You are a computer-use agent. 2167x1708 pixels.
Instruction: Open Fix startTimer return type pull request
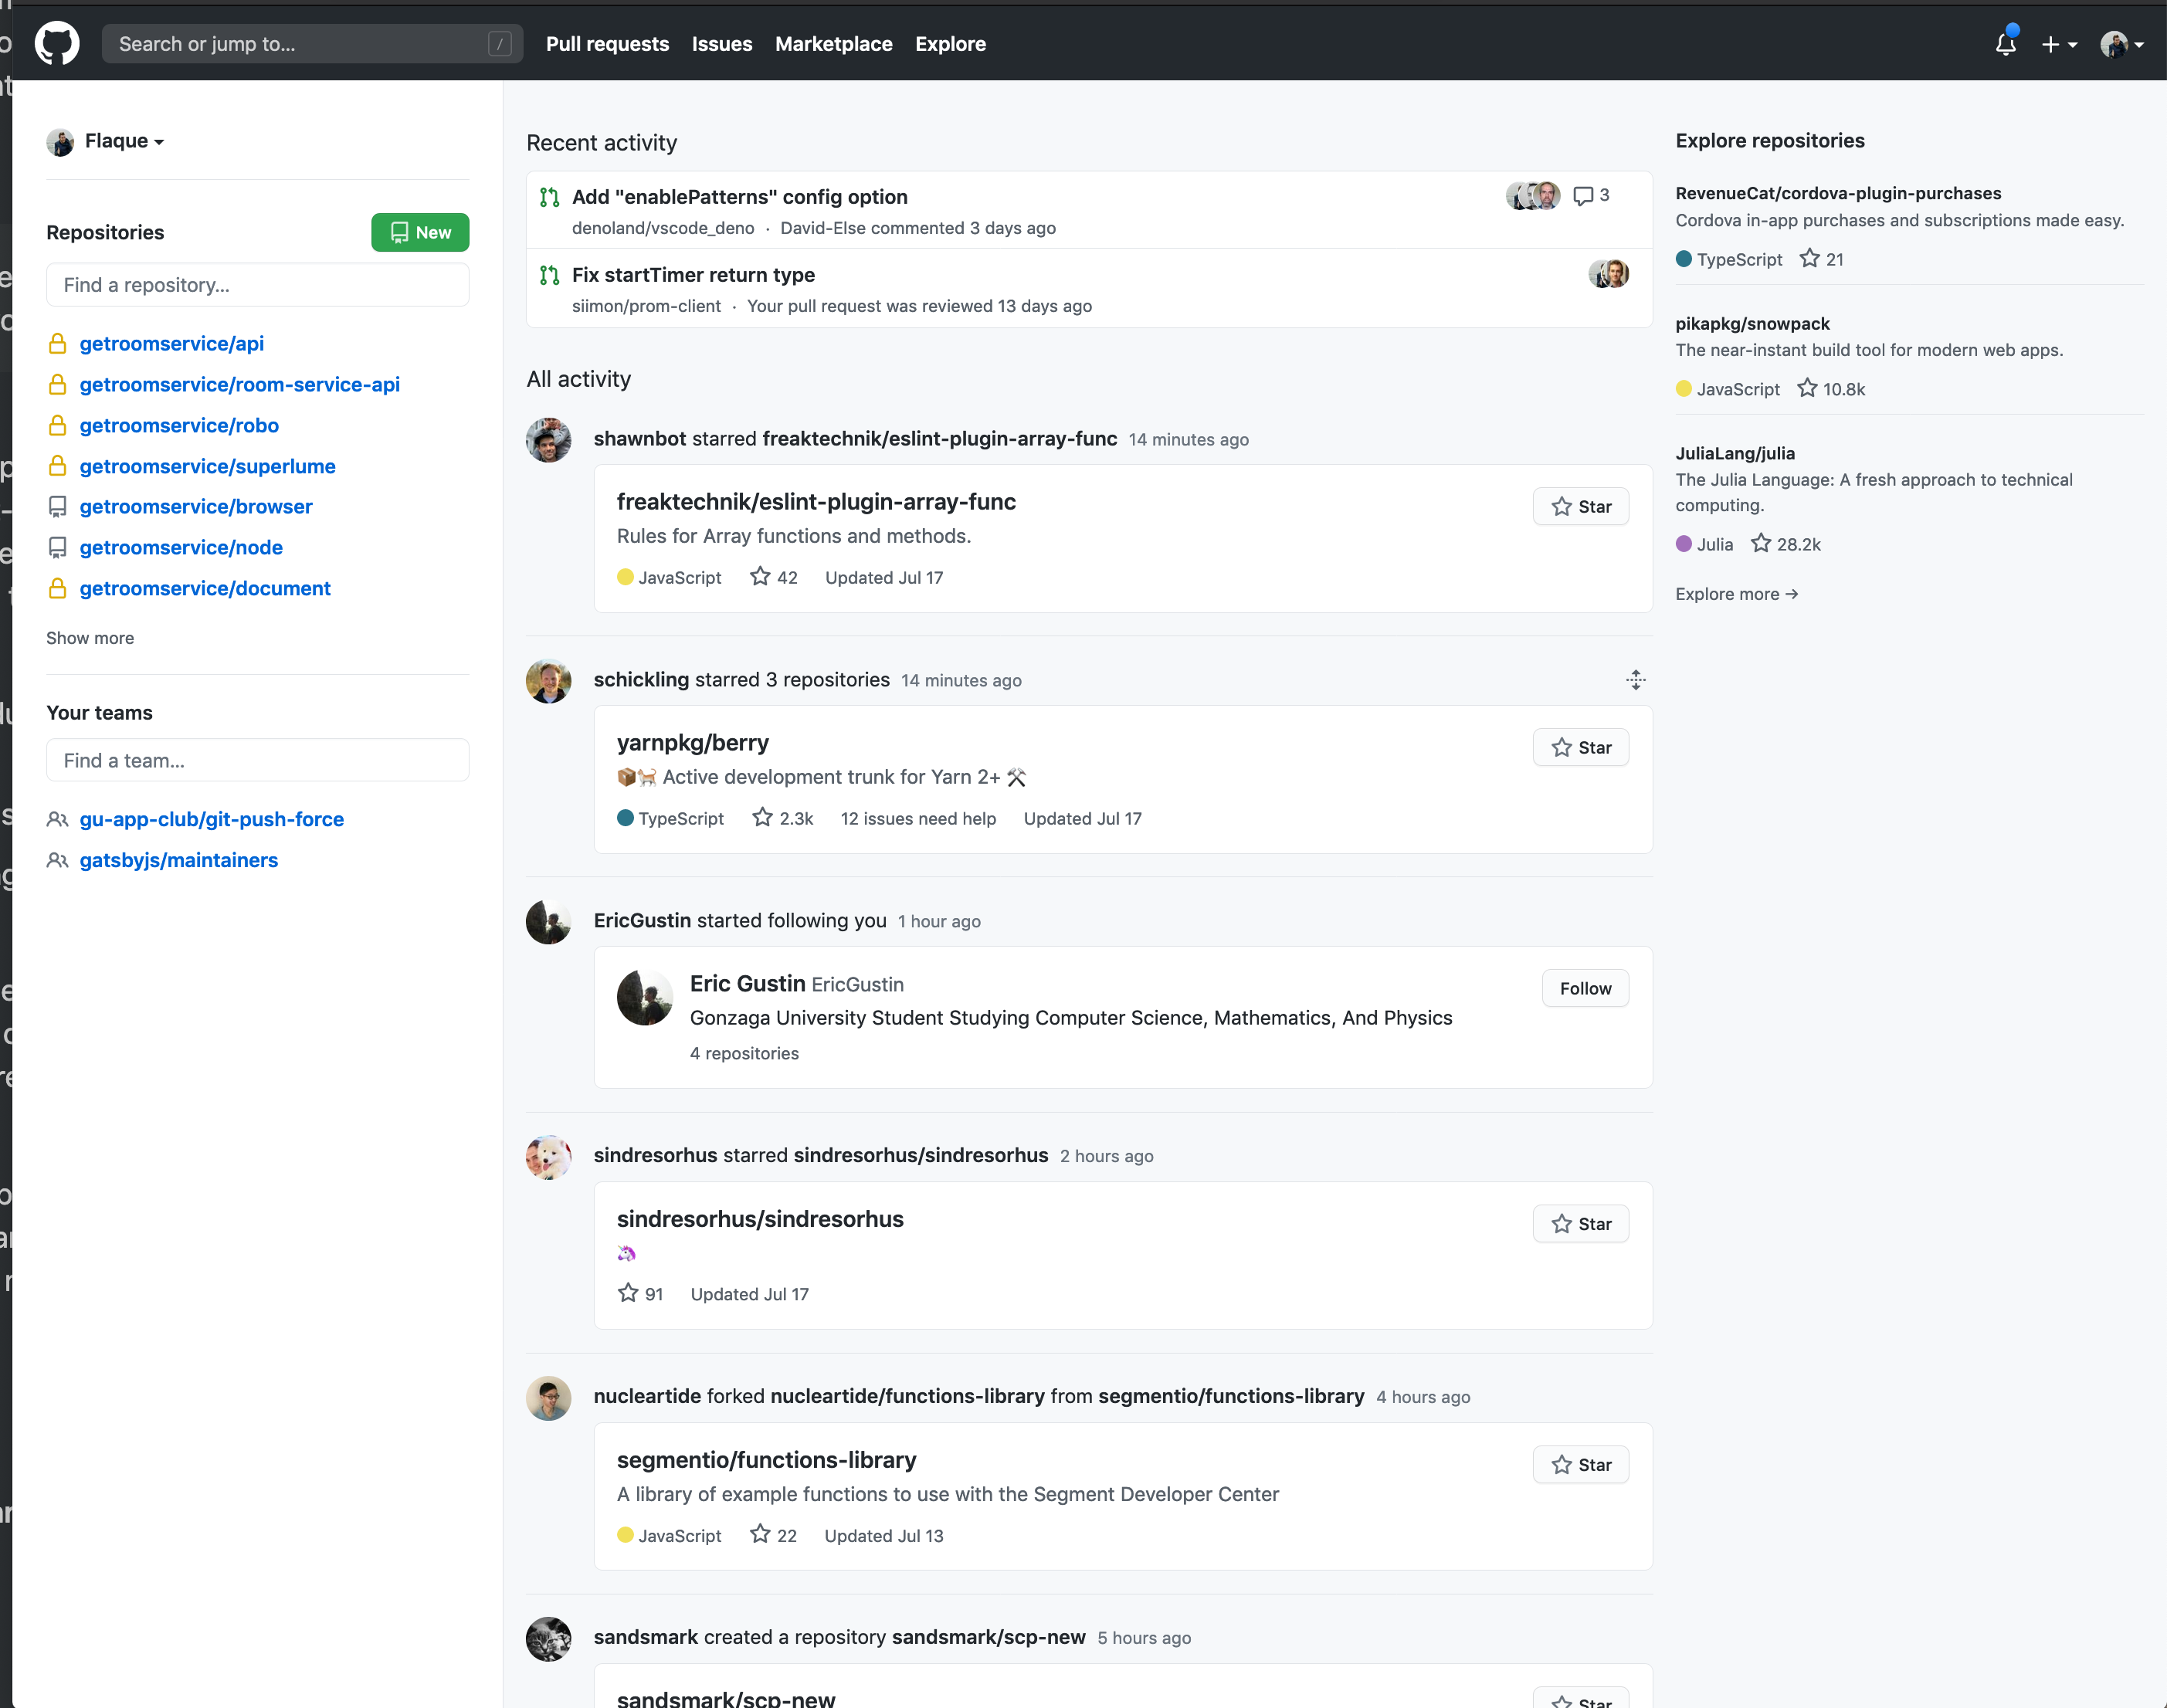(x=693, y=275)
